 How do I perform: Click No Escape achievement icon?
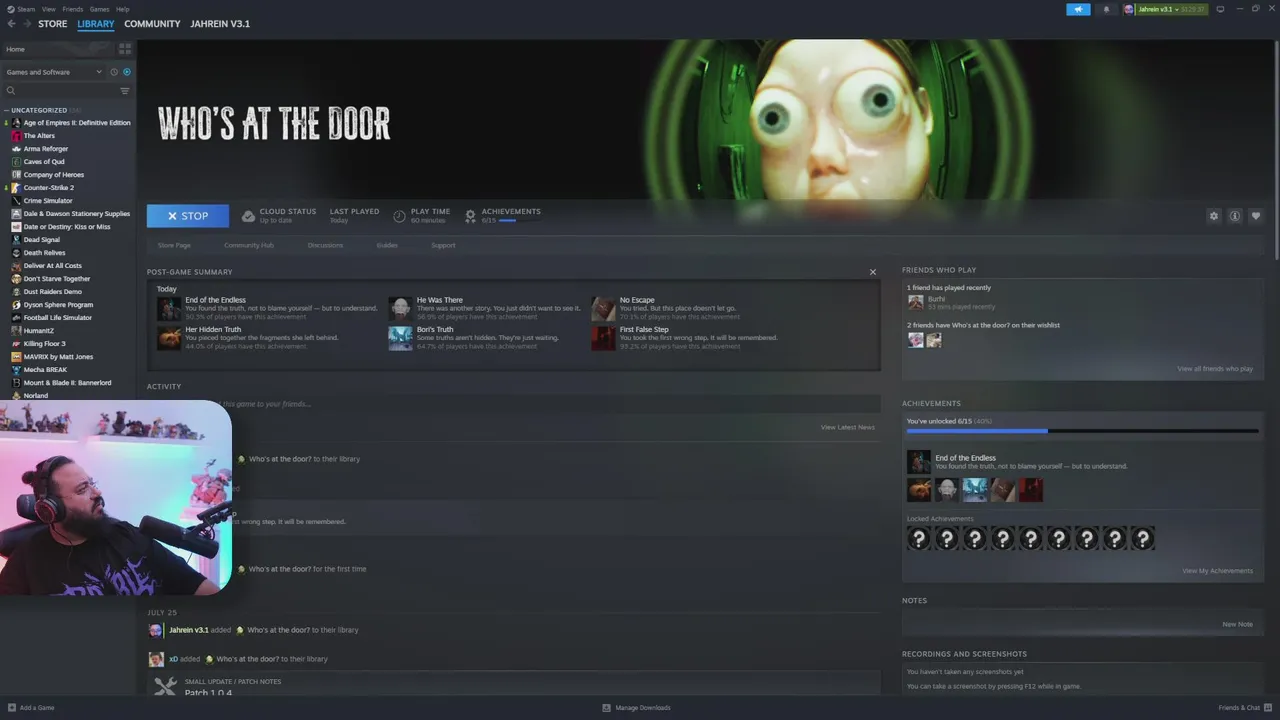(x=603, y=308)
